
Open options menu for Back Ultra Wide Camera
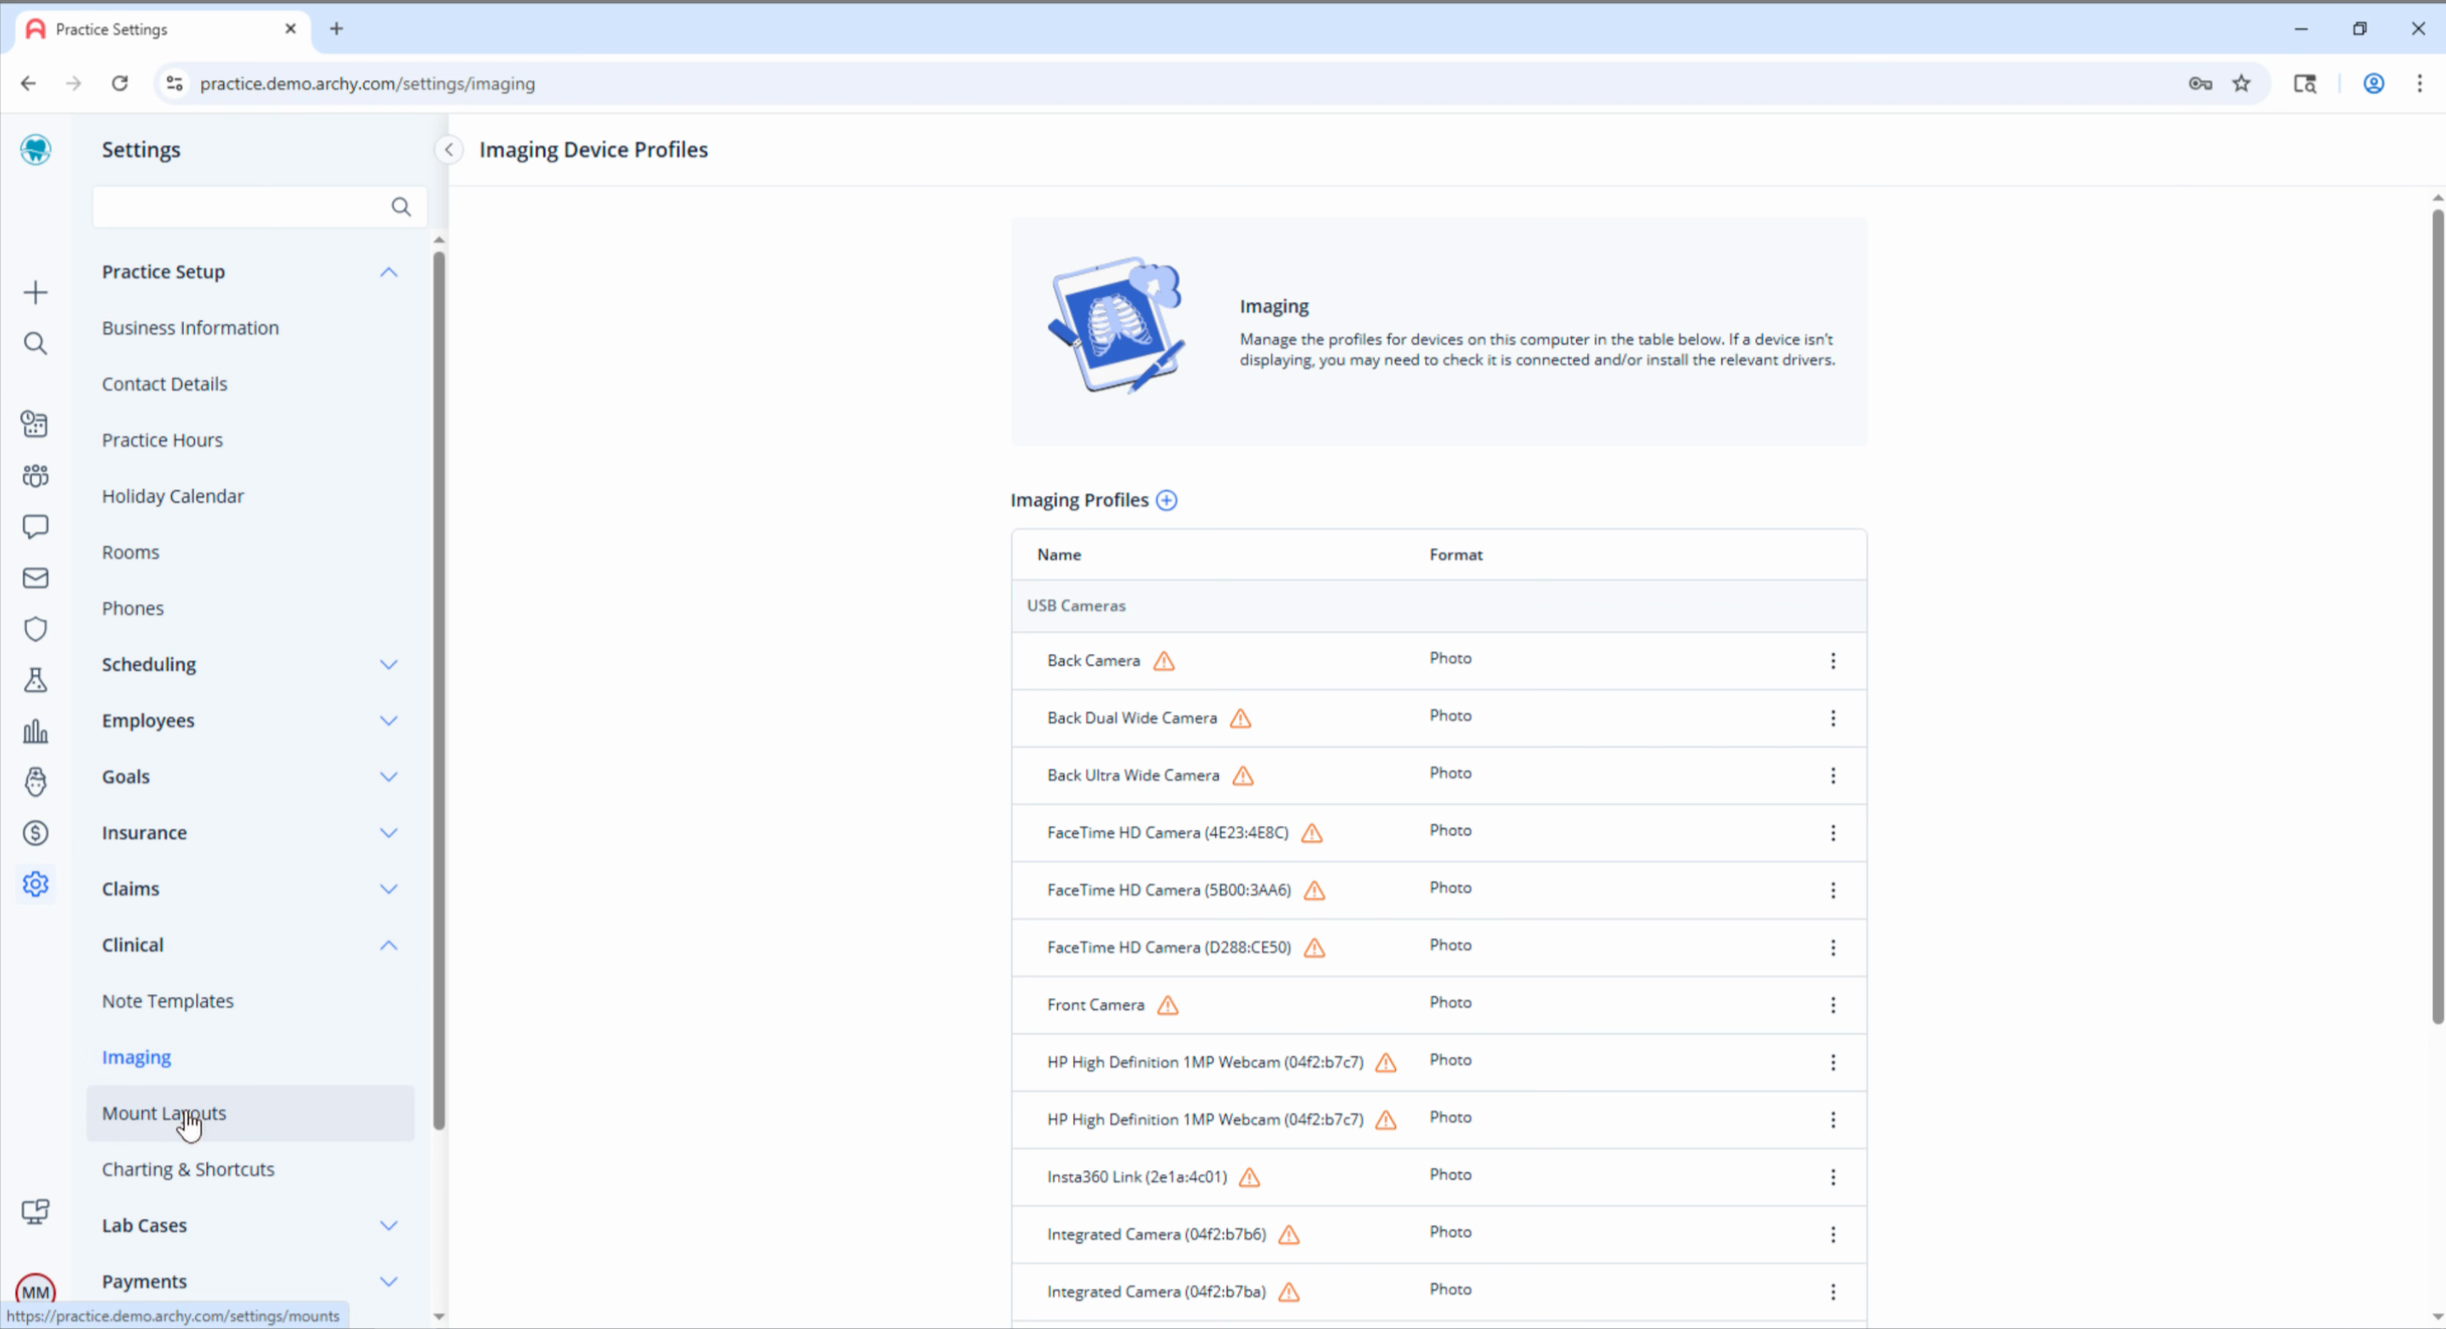(x=1833, y=775)
